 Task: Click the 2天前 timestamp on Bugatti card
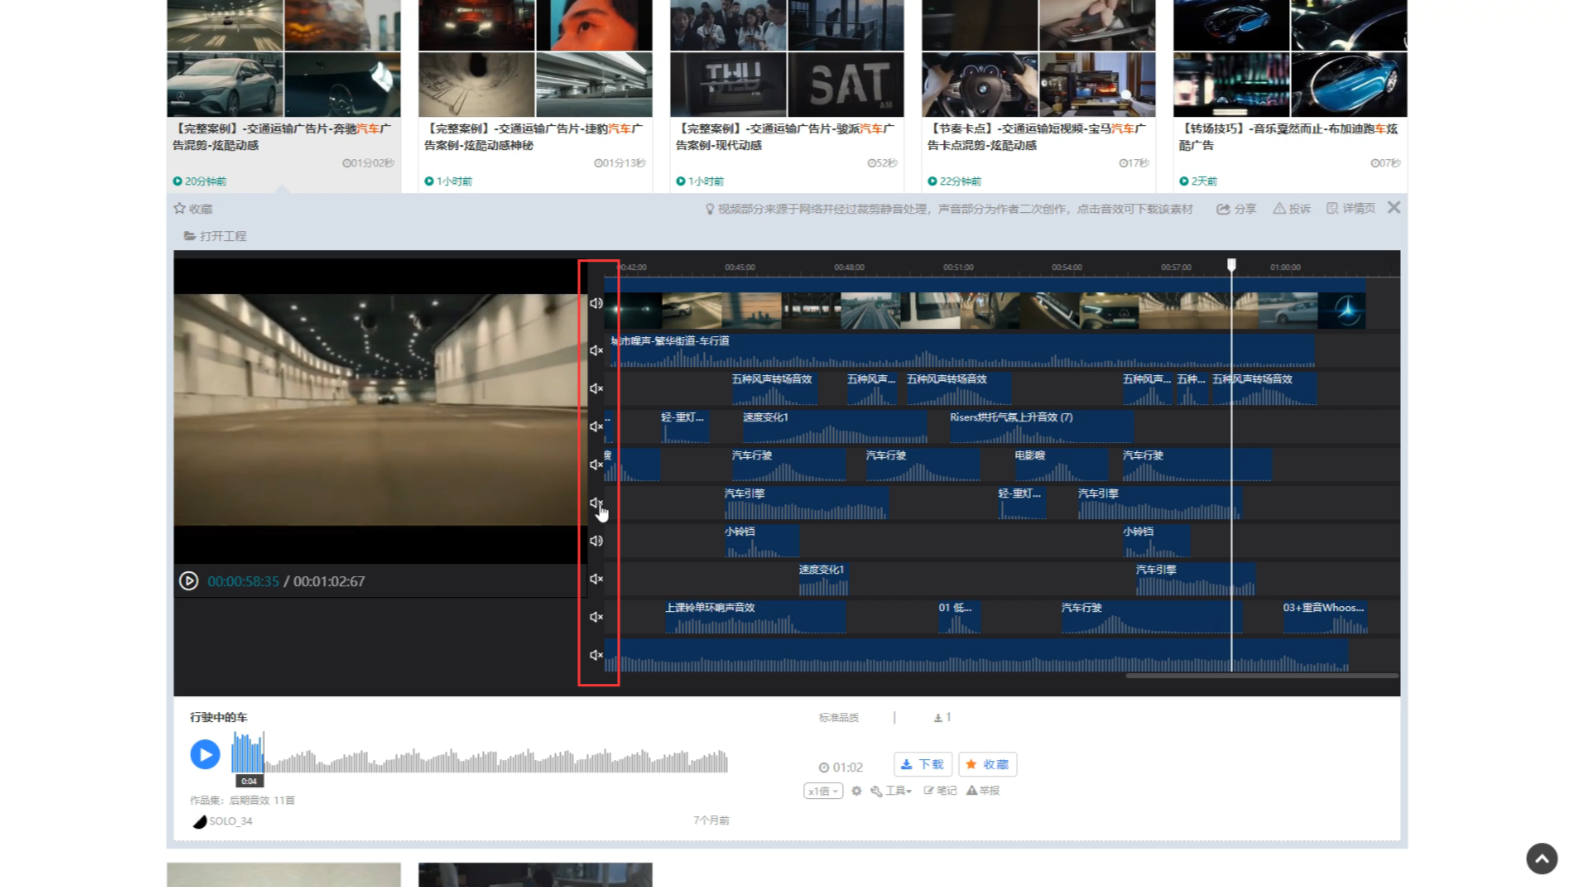[x=1198, y=181]
